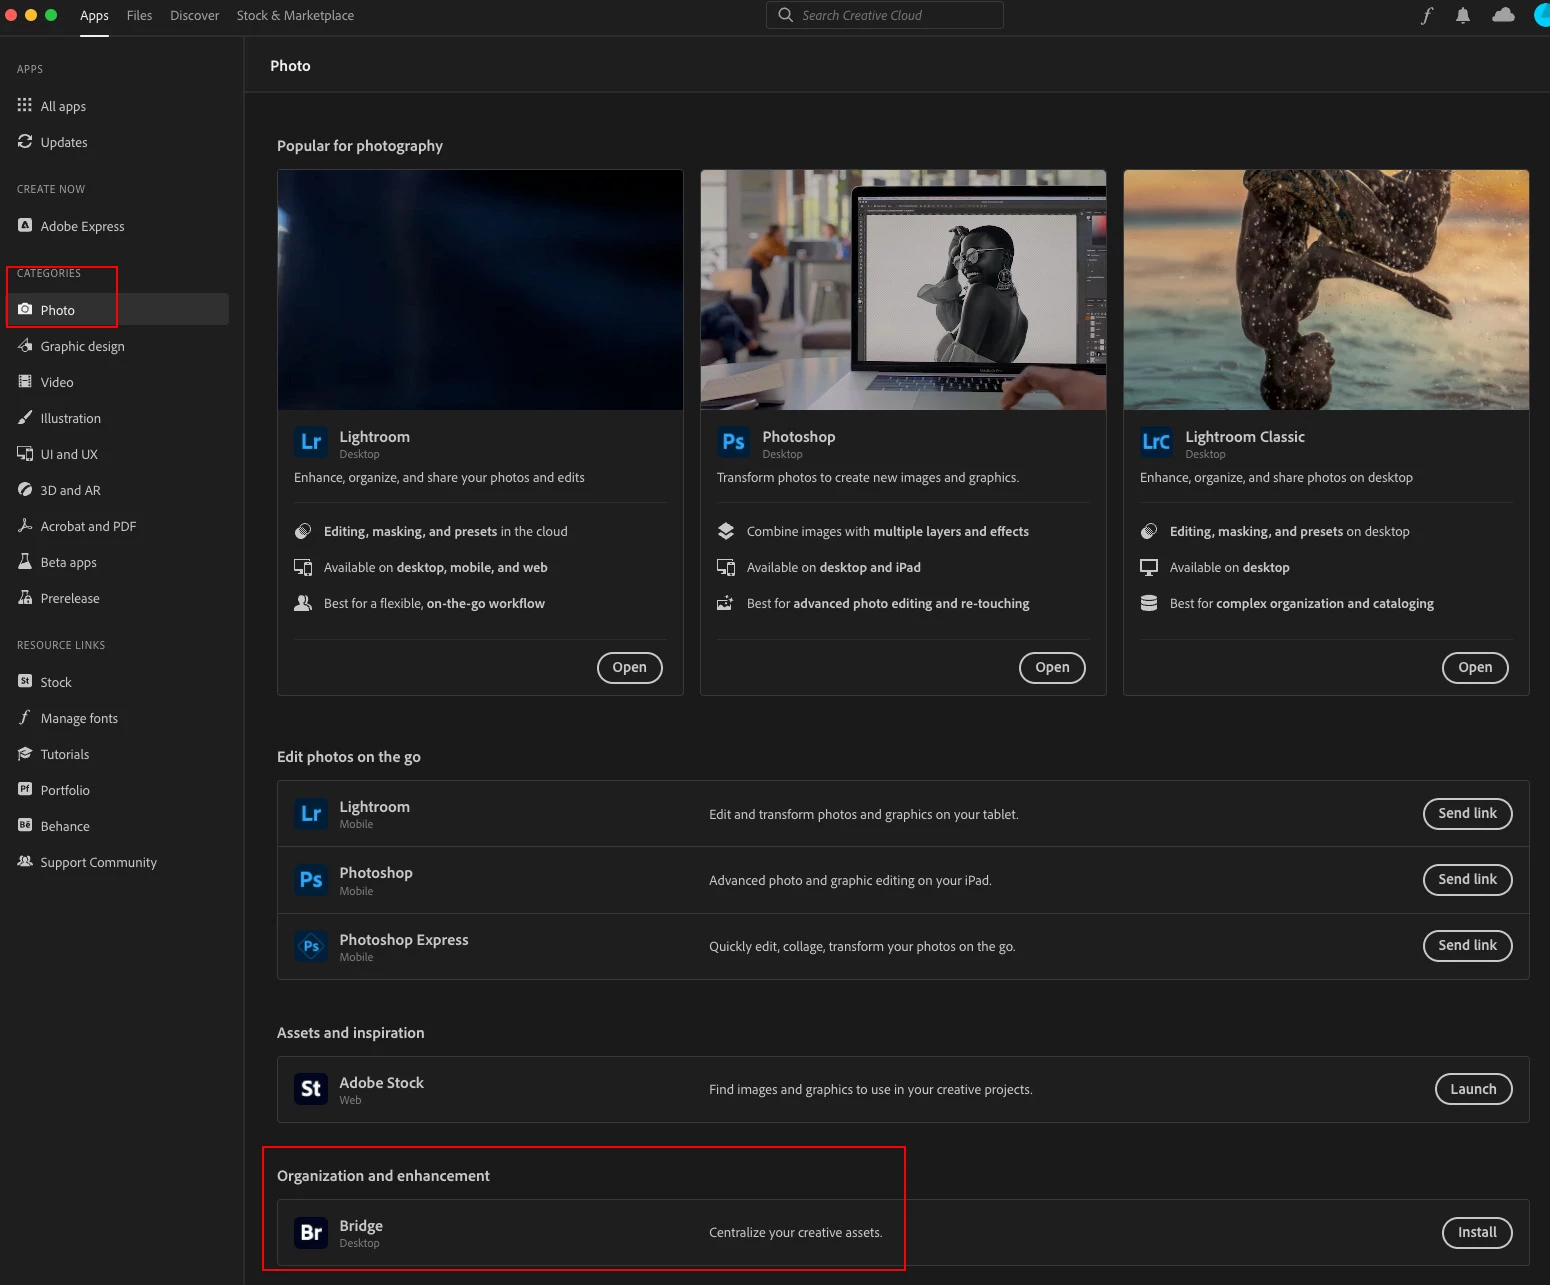Click the Lightroom Classic diver thumbnail

(1326, 290)
